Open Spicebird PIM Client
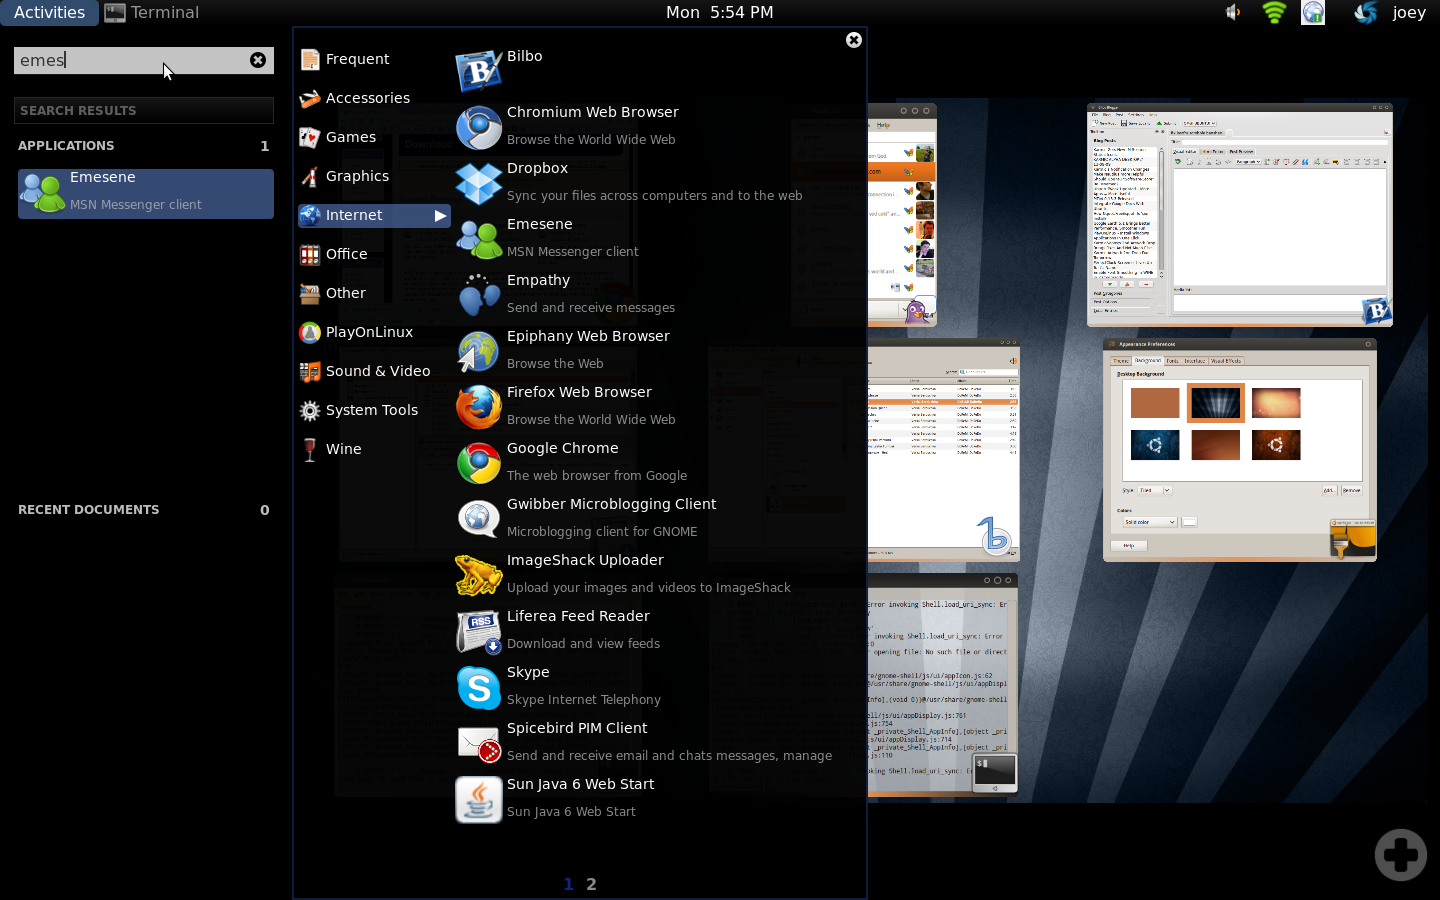The height and width of the screenshot is (900, 1440). [576, 728]
